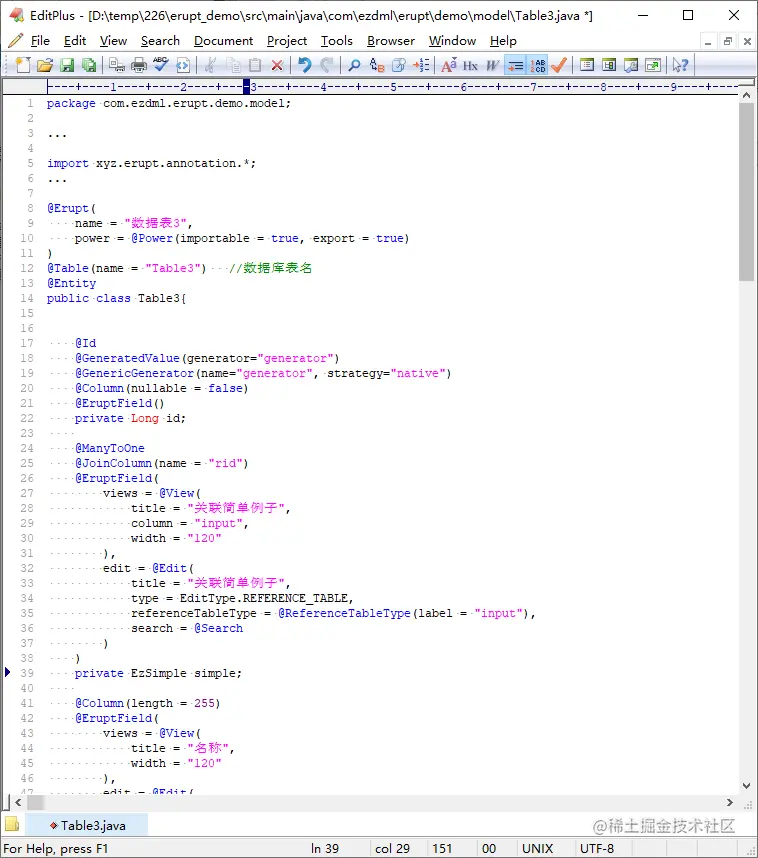
Task: Open the Tools menu
Action: click(337, 41)
